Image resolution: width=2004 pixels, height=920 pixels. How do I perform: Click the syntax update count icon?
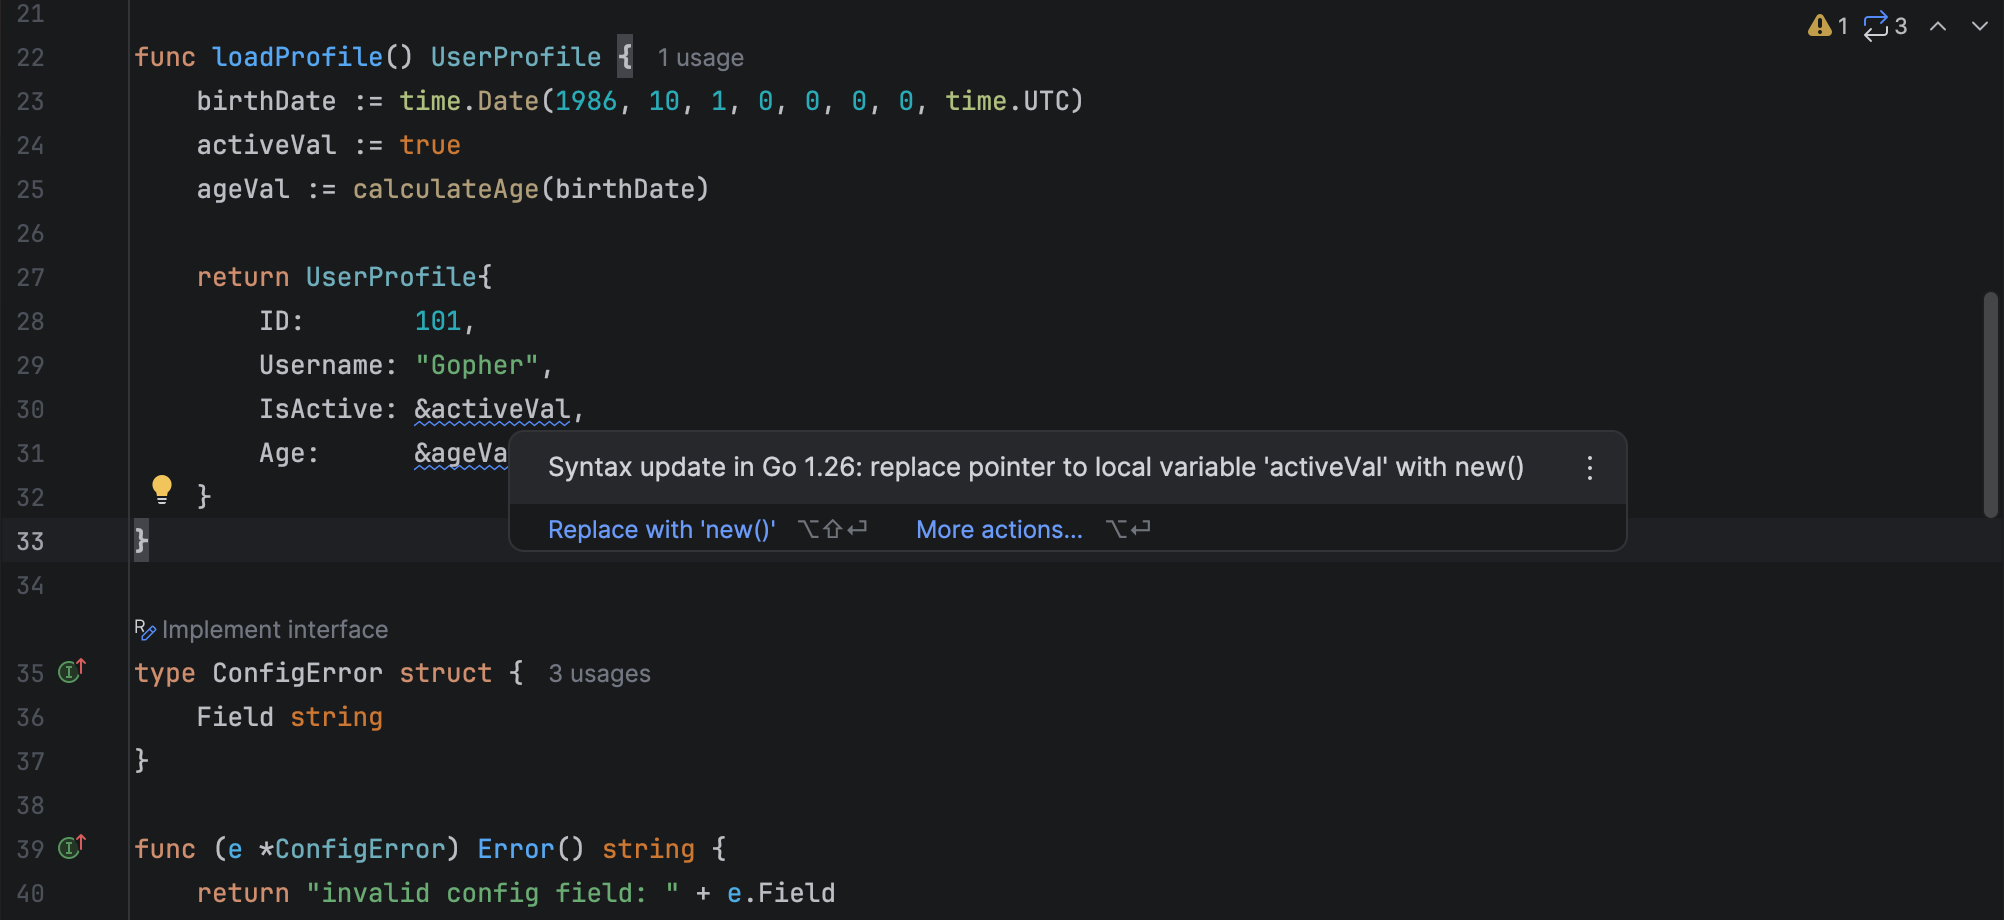(x=1875, y=26)
